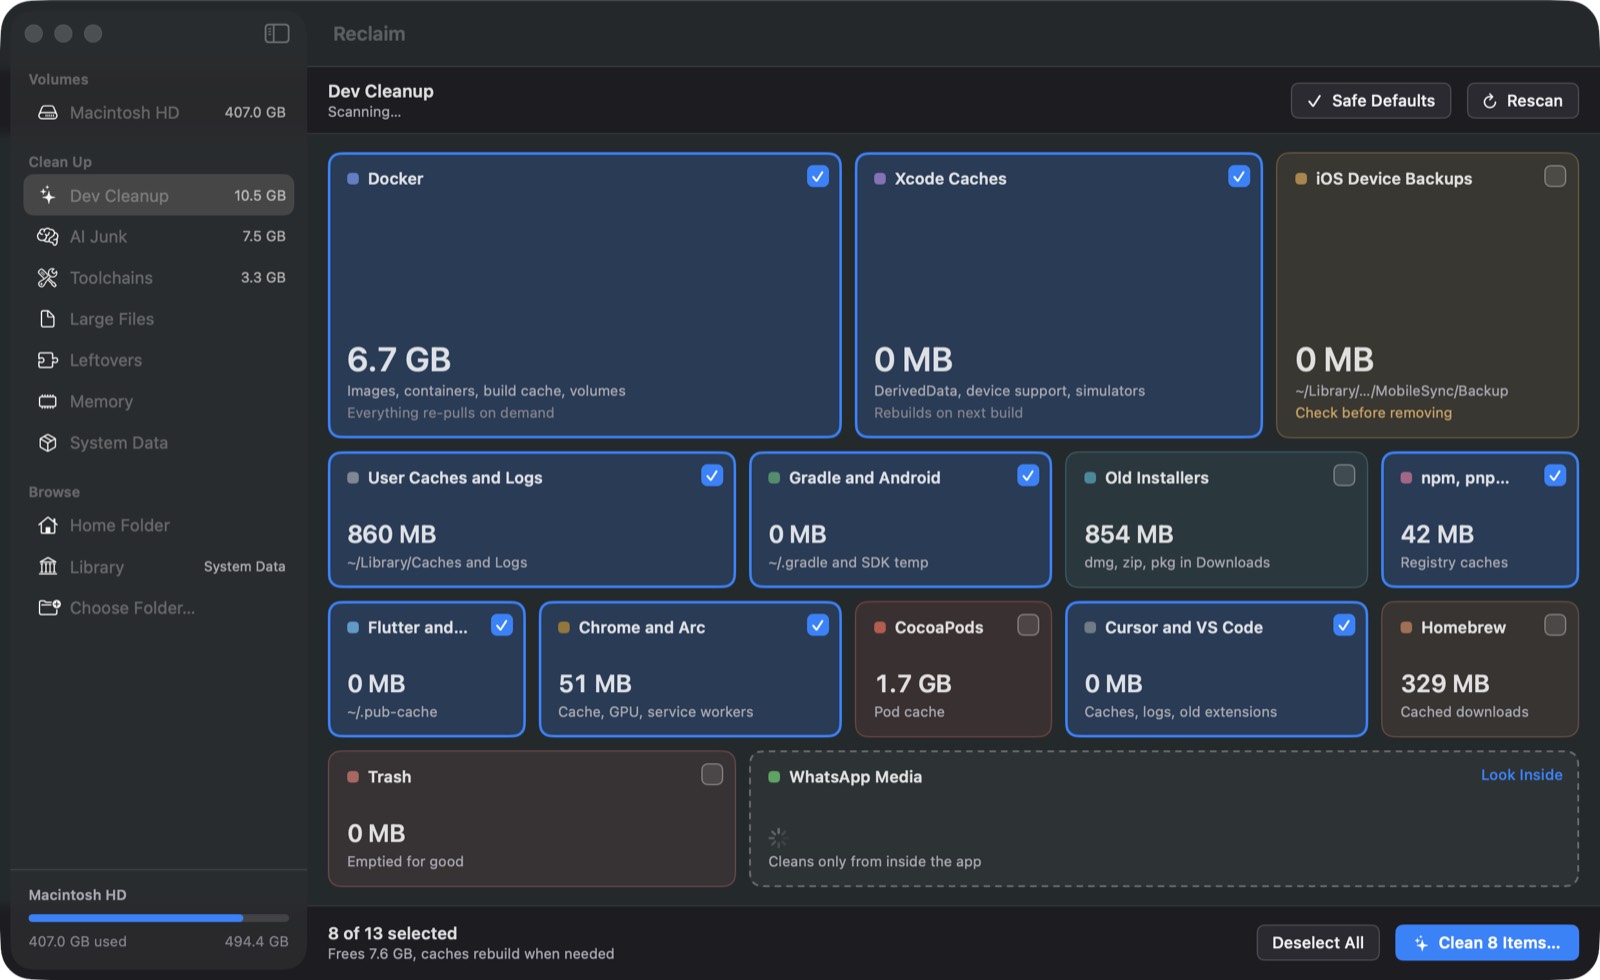Click the Home Folder house icon

point(48,525)
